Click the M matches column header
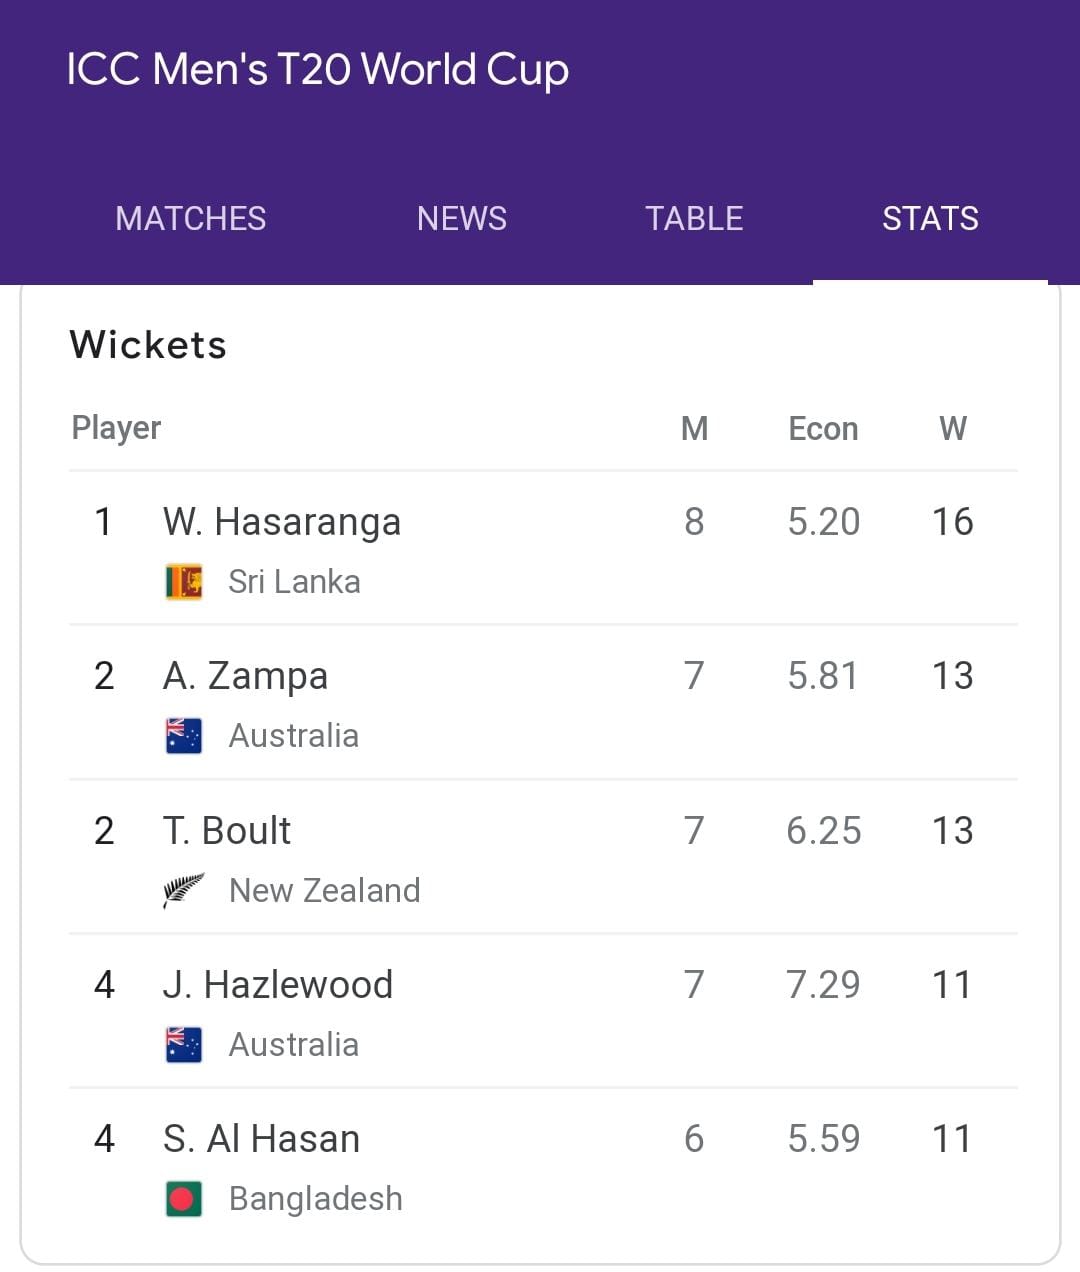Viewport: 1080px width, 1272px height. tap(694, 429)
